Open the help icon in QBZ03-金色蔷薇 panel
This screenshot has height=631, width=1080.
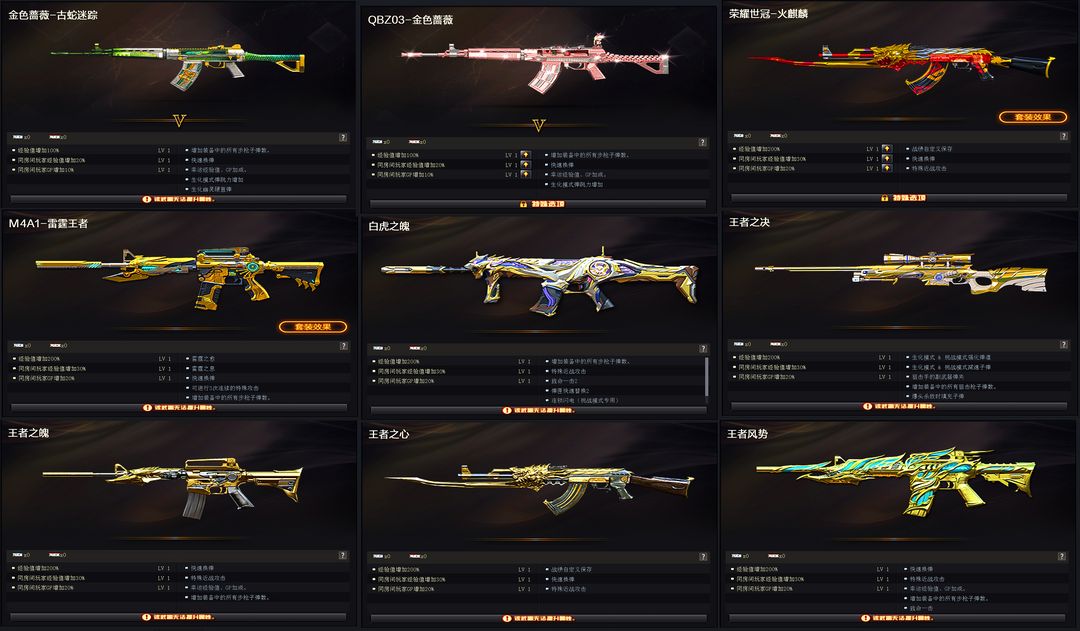[x=703, y=143]
